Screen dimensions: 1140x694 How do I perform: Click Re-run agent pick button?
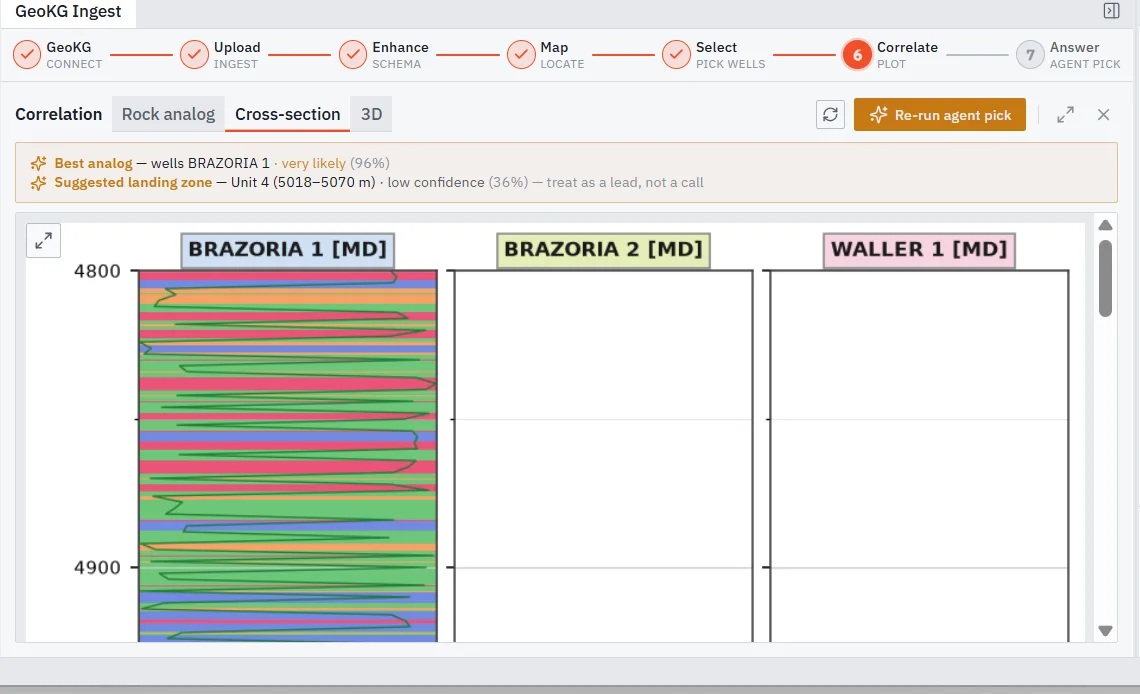[939, 115]
